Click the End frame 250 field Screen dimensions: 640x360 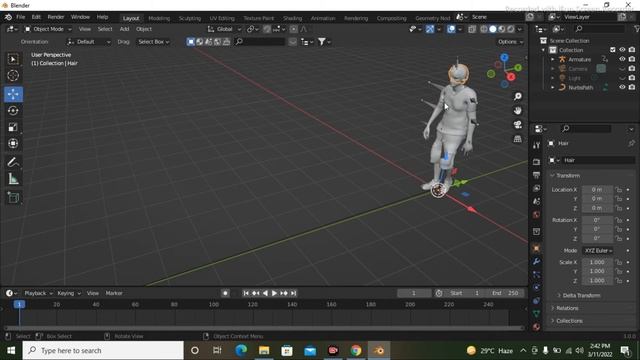pos(506,293)
